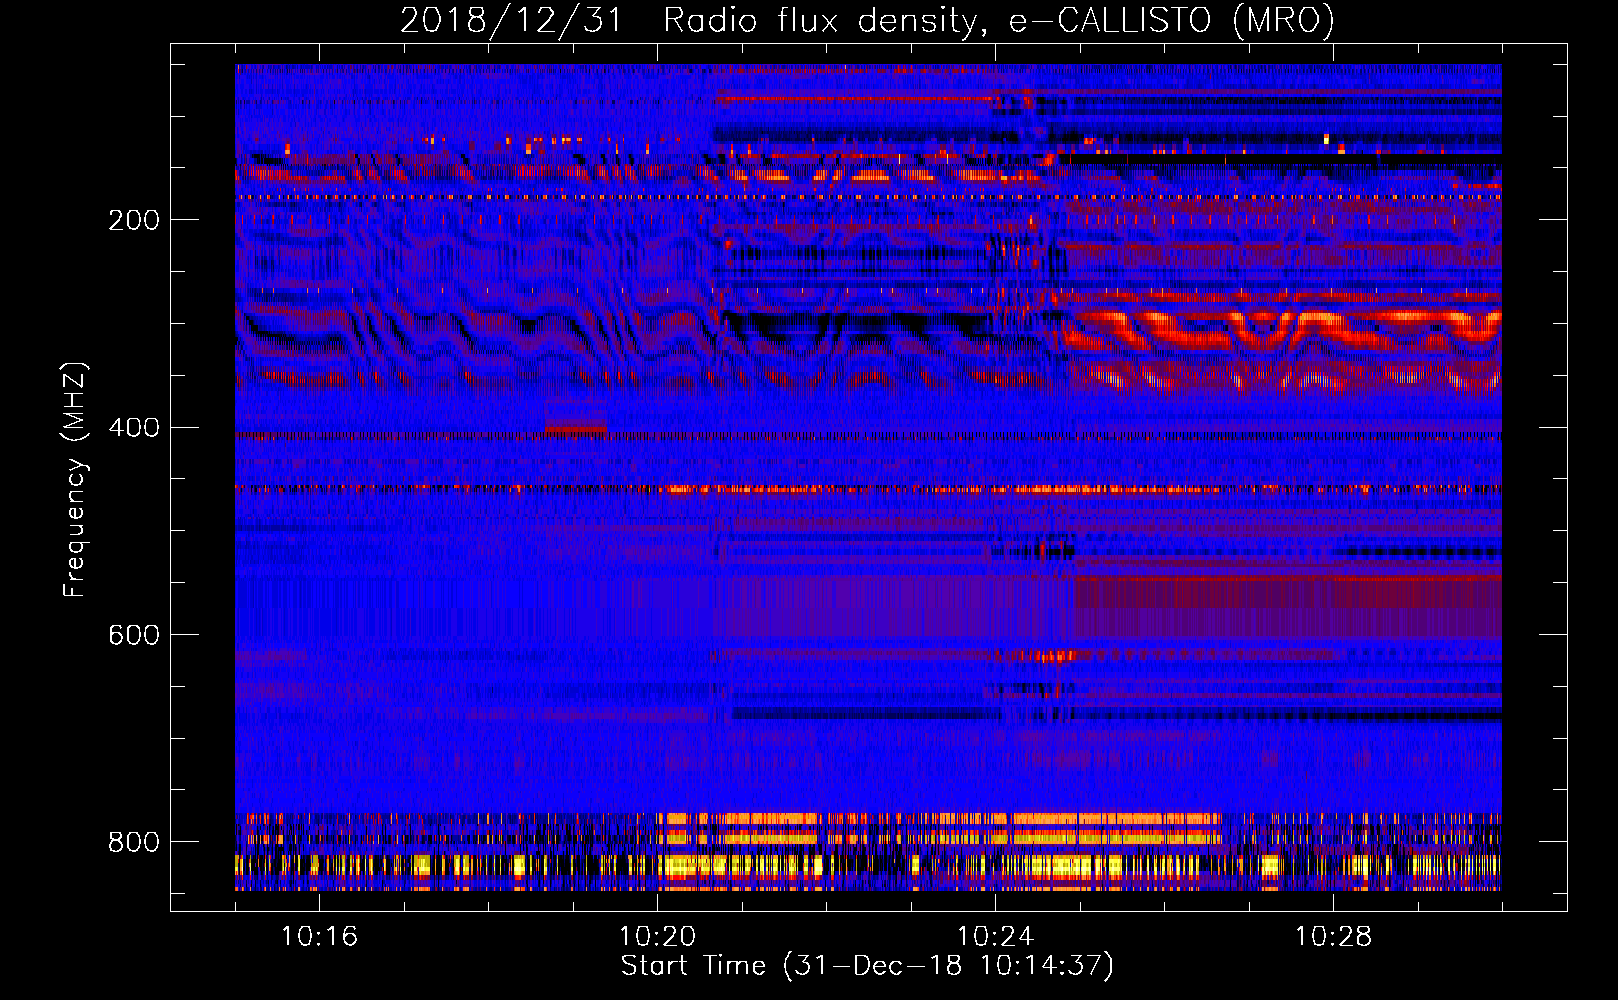
Task: Click the 'Start Time (31-Dec-18 10:14:37)' label
Action: [x=867, y=966]
